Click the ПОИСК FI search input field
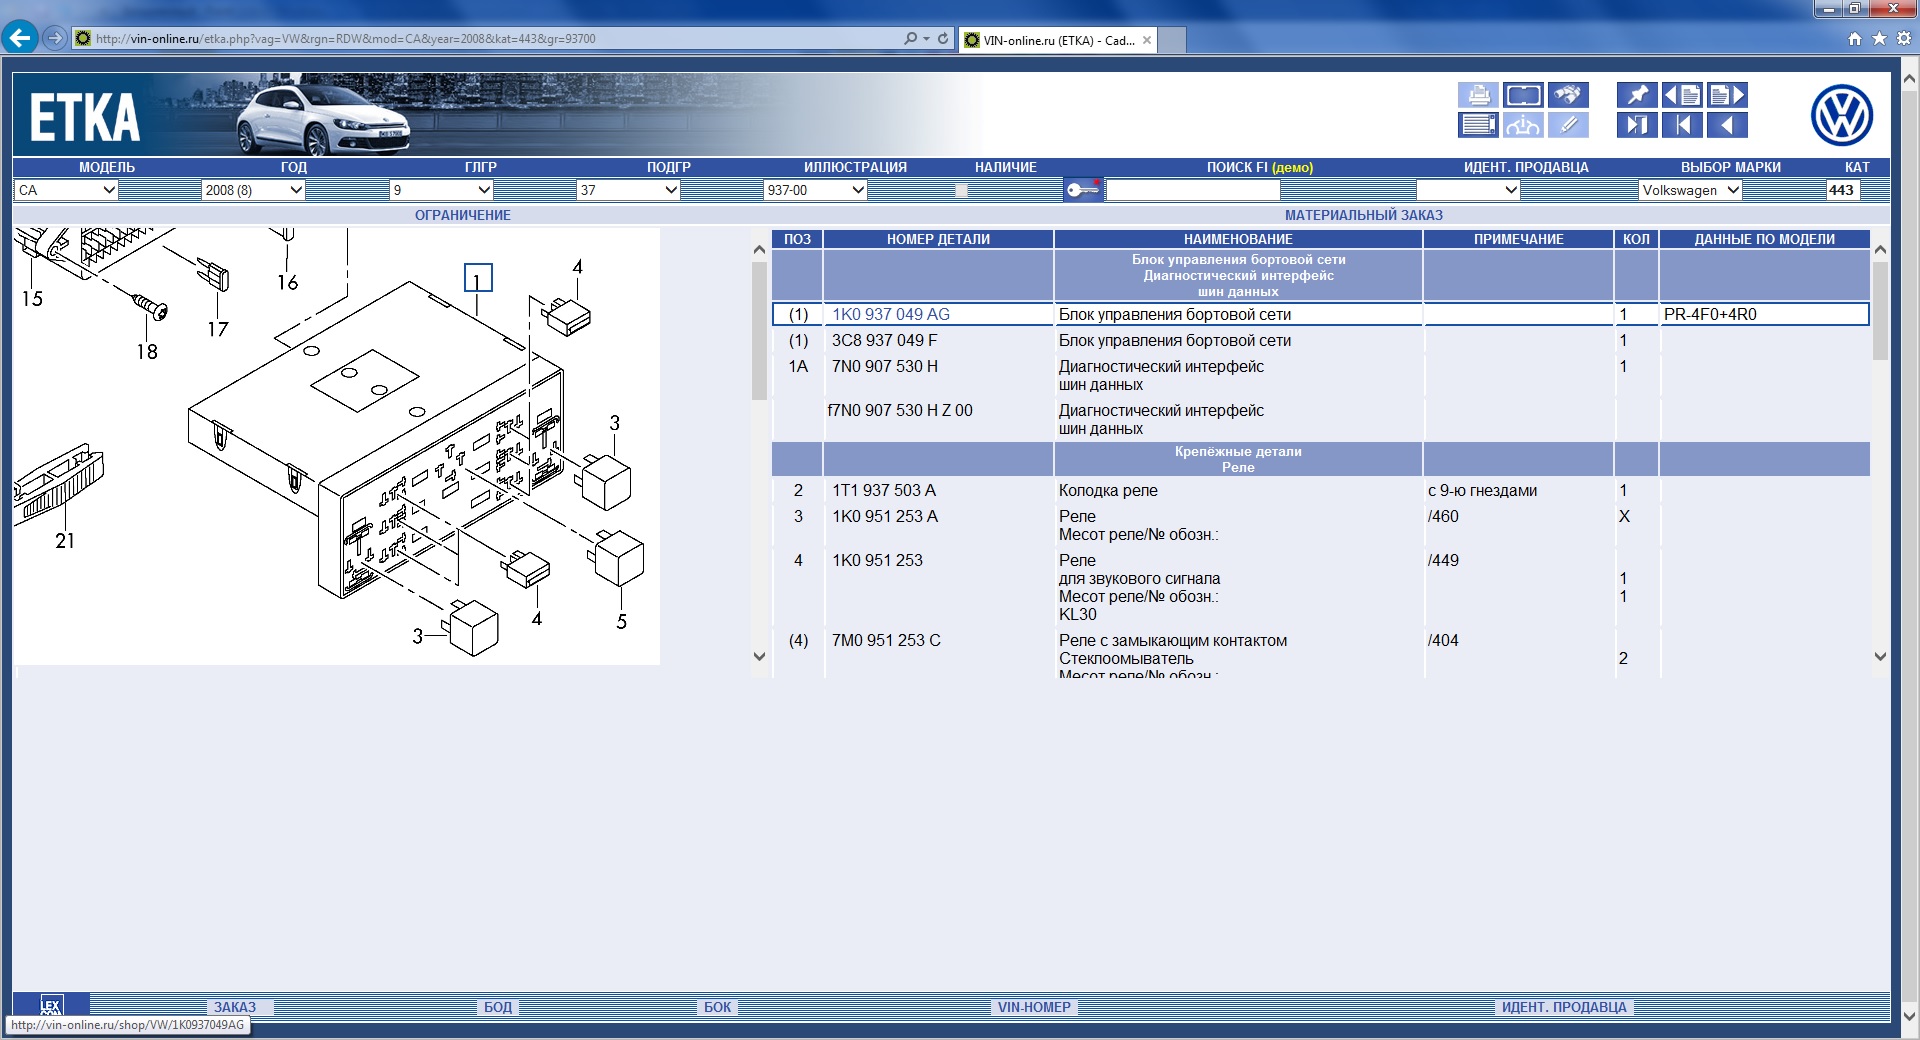The height and width of the screenshot is (1040, 1920). tap(1193, 190)
